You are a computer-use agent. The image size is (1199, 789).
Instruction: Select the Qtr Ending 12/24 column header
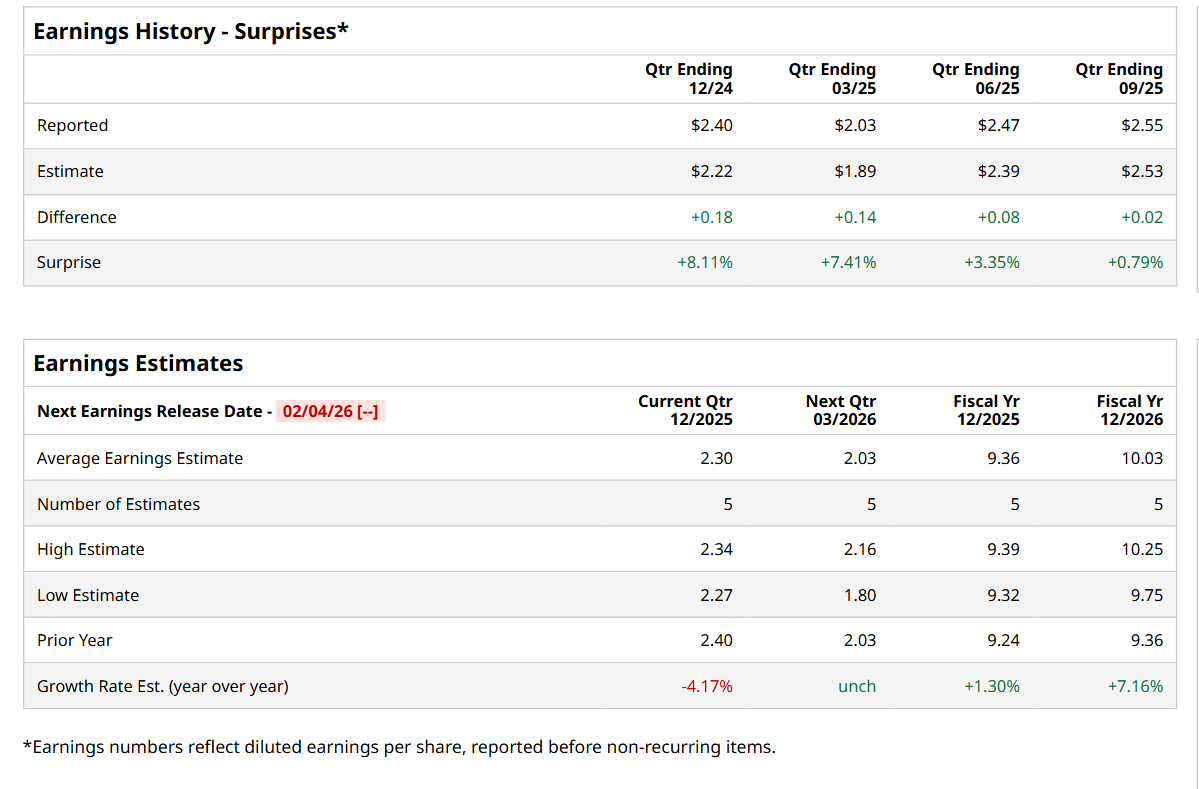pyautogui.click(x=689, y=79)
